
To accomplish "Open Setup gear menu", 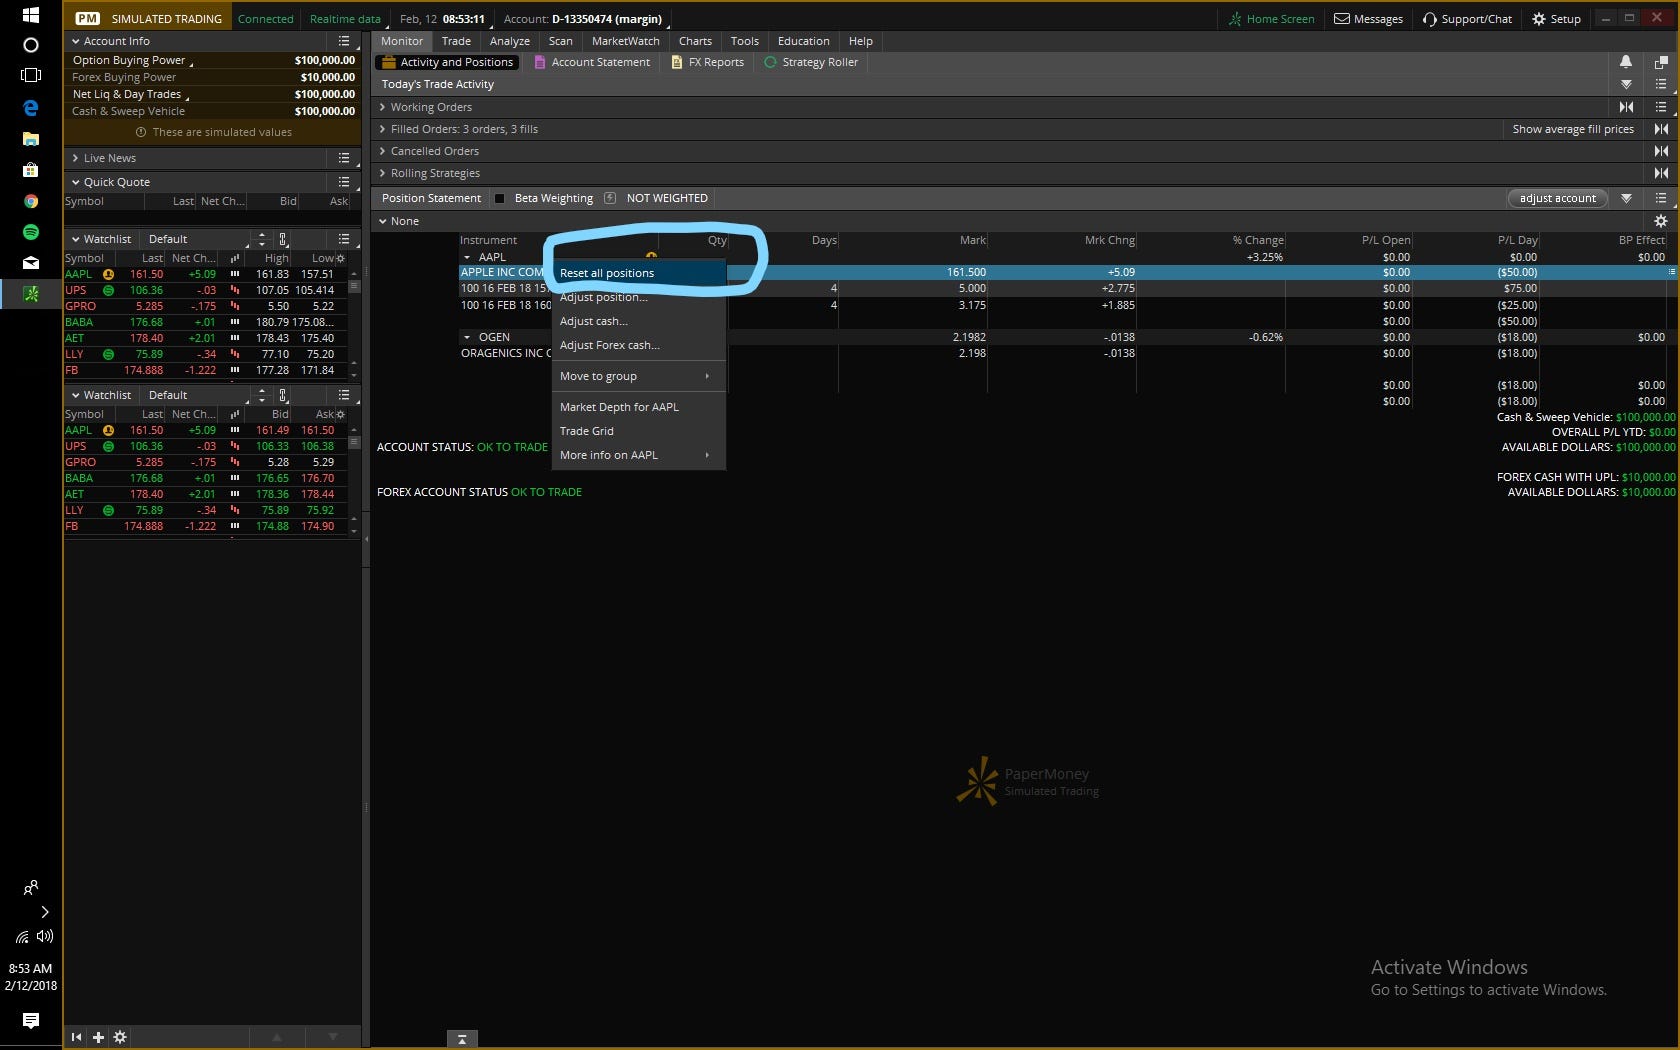I will coord(1556,19).
